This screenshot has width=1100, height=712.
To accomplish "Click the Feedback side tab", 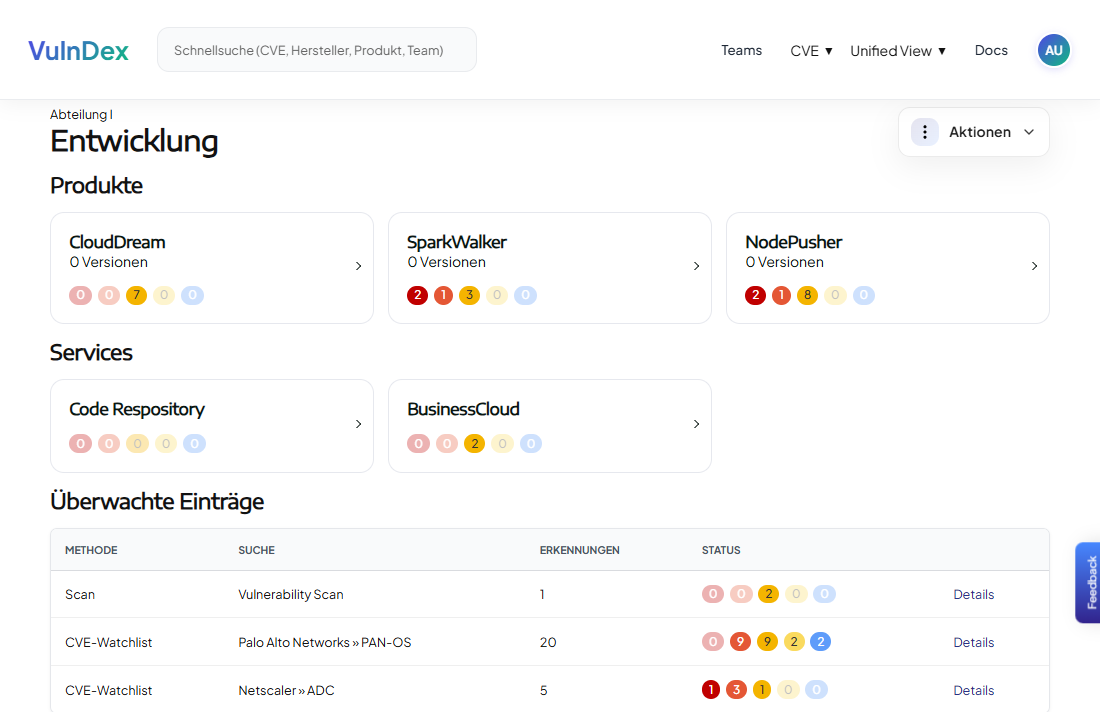I will tap(1088, 582).
